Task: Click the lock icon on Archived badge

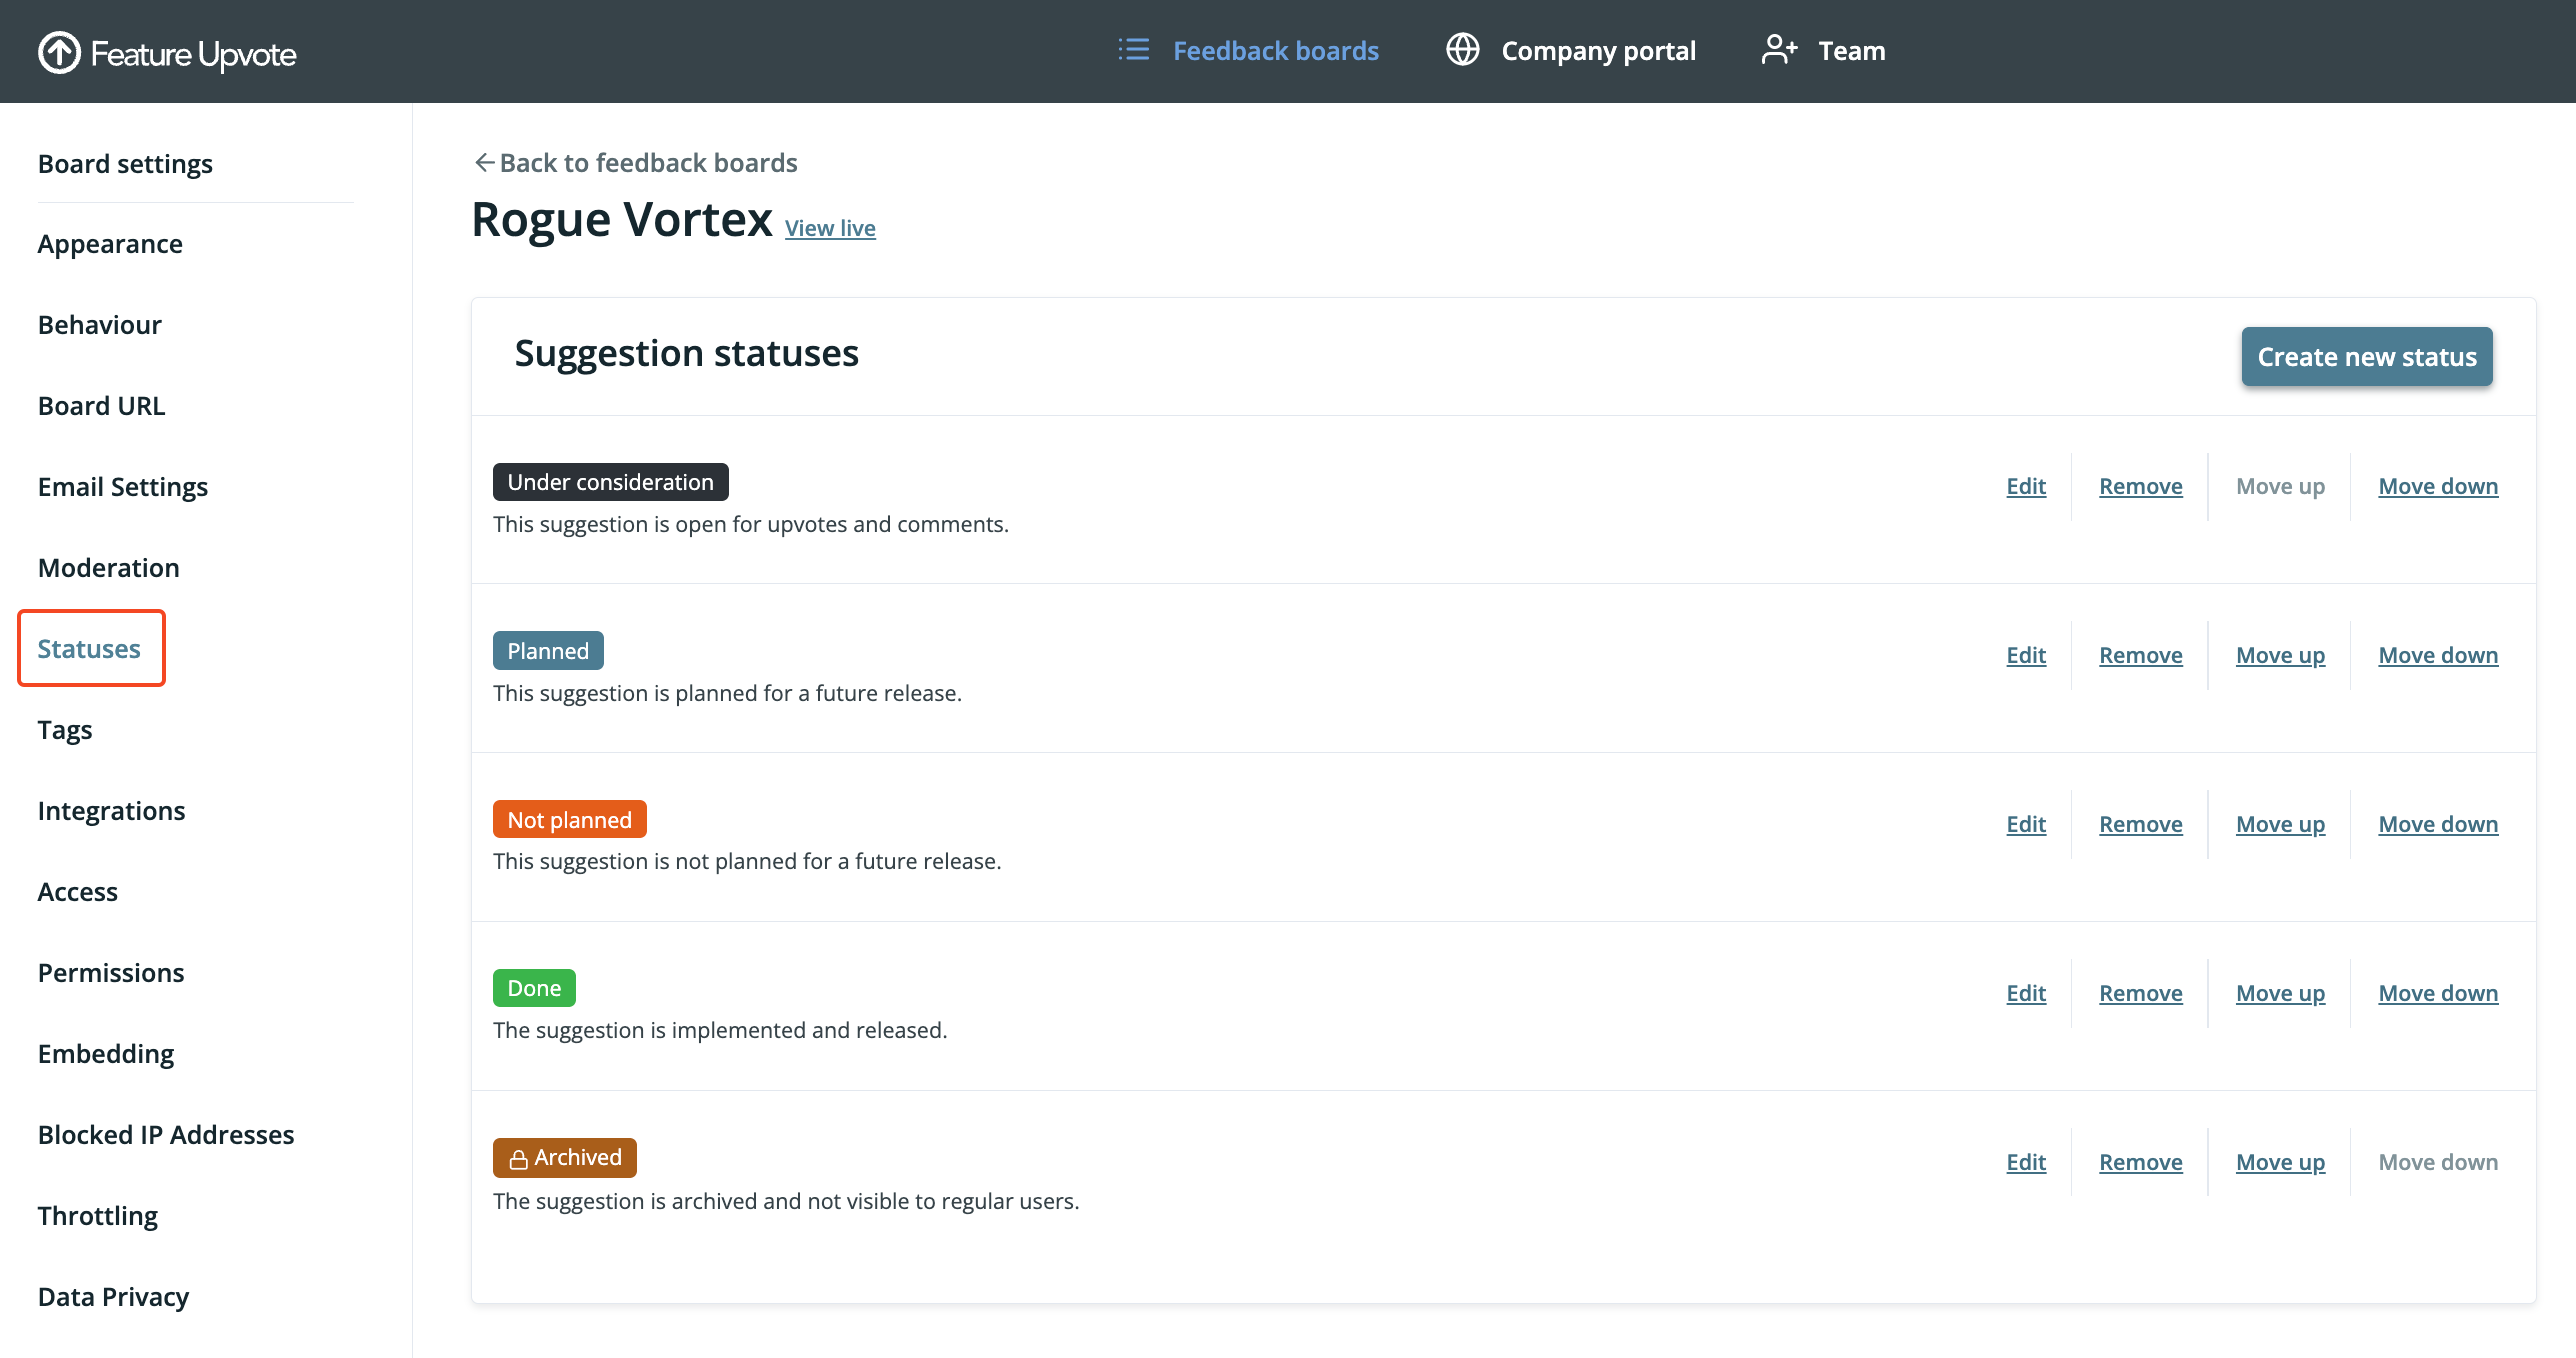Action: tap(518, 1159)
